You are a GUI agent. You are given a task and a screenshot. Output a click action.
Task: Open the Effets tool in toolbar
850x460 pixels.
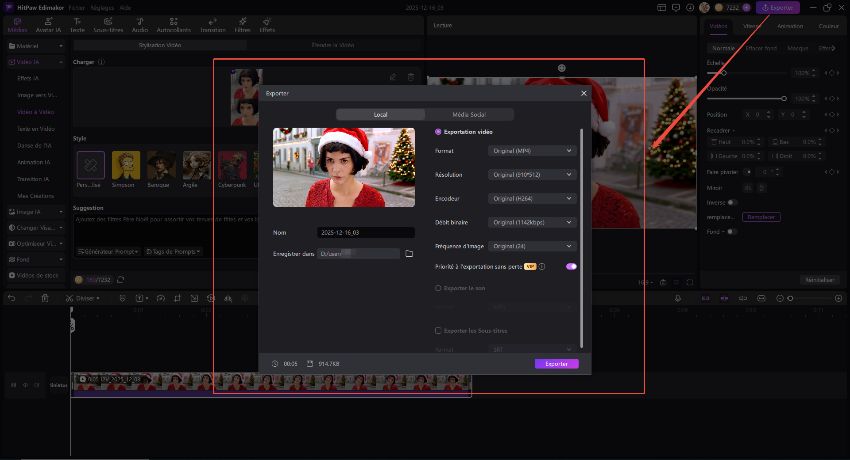coord(267,25)
